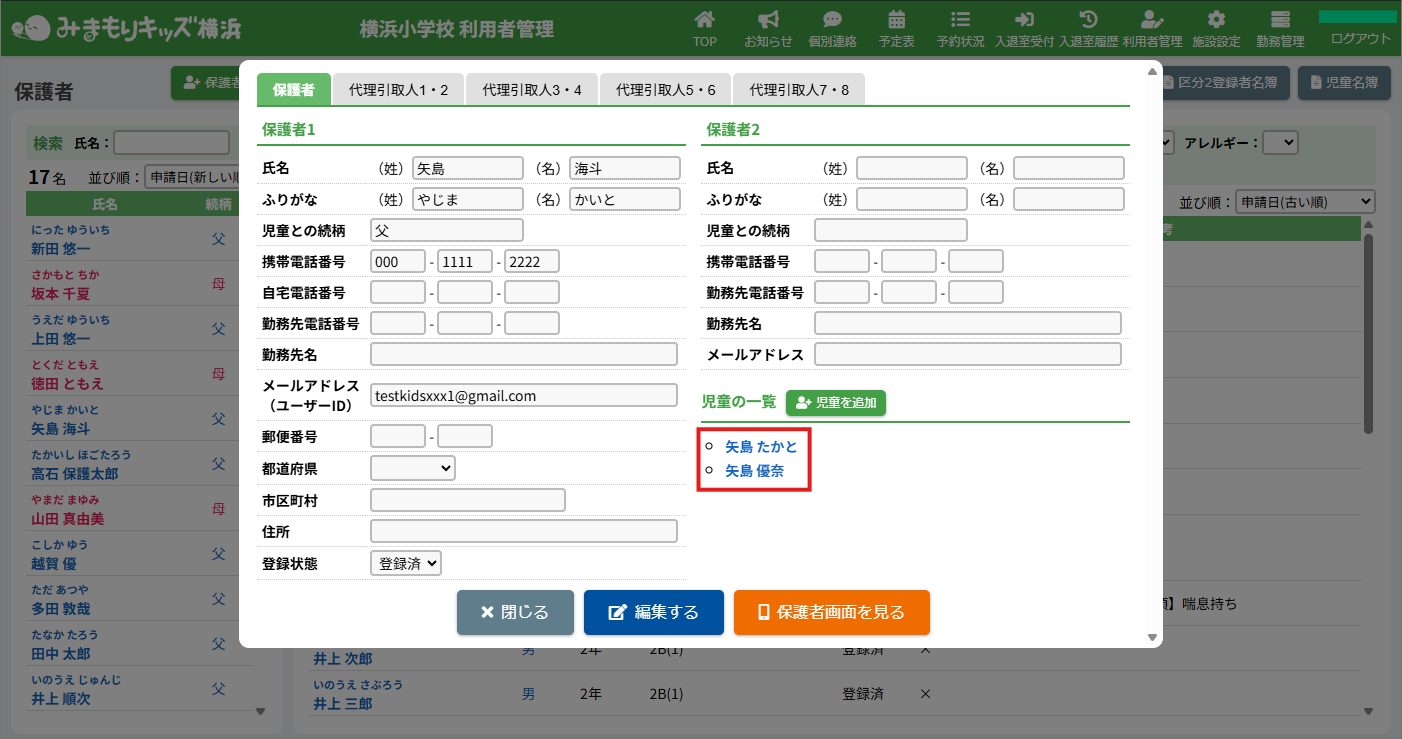Expand the 登録状態 dropdown
Screen dimensions: 1402x739
pos(405,563)
